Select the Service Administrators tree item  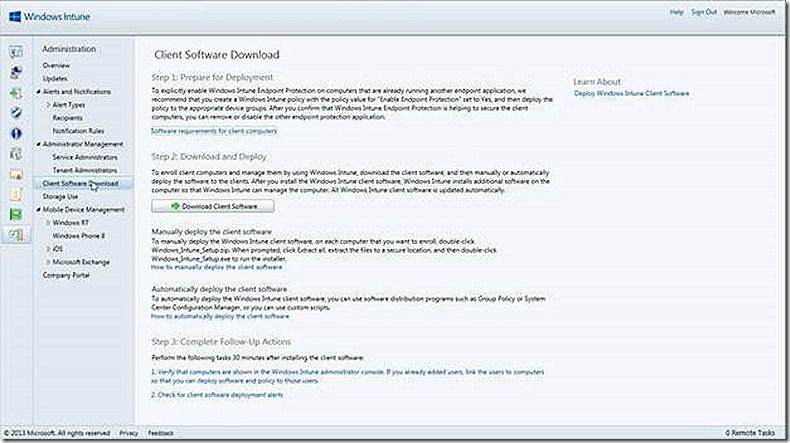[85, 157]
